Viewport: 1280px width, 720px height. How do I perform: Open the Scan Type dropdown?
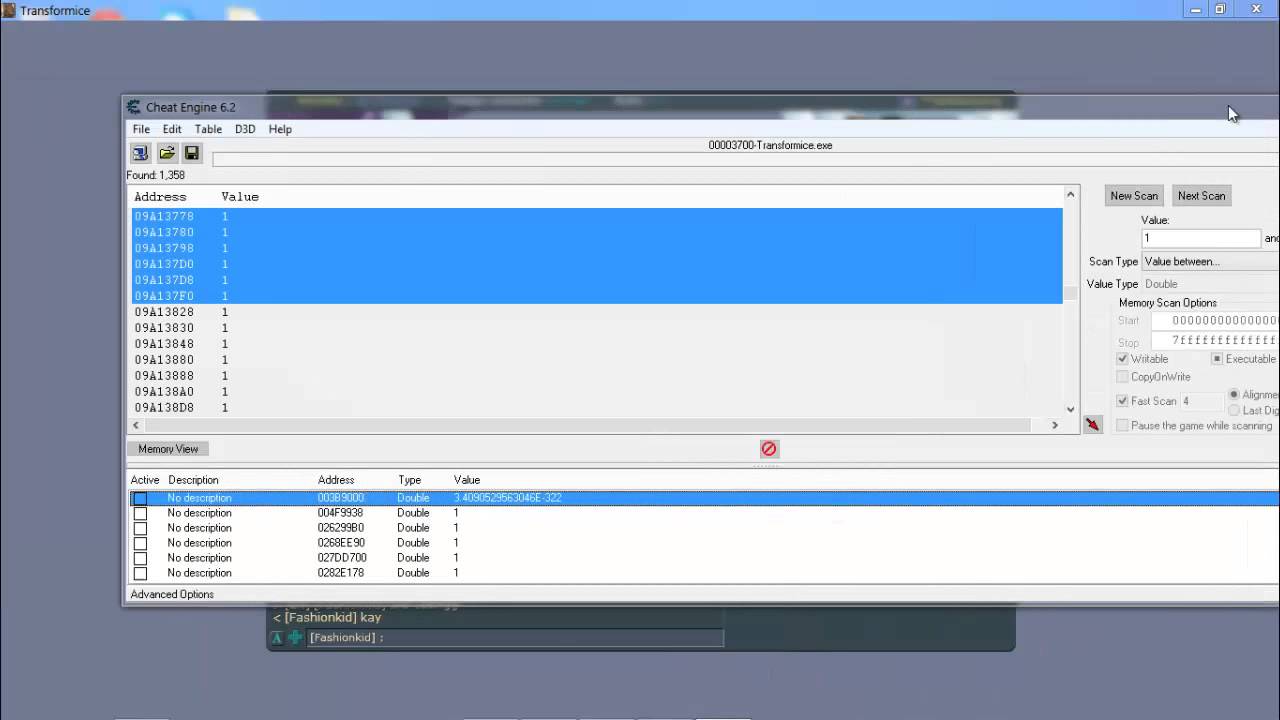click(x=1211, y=262)
